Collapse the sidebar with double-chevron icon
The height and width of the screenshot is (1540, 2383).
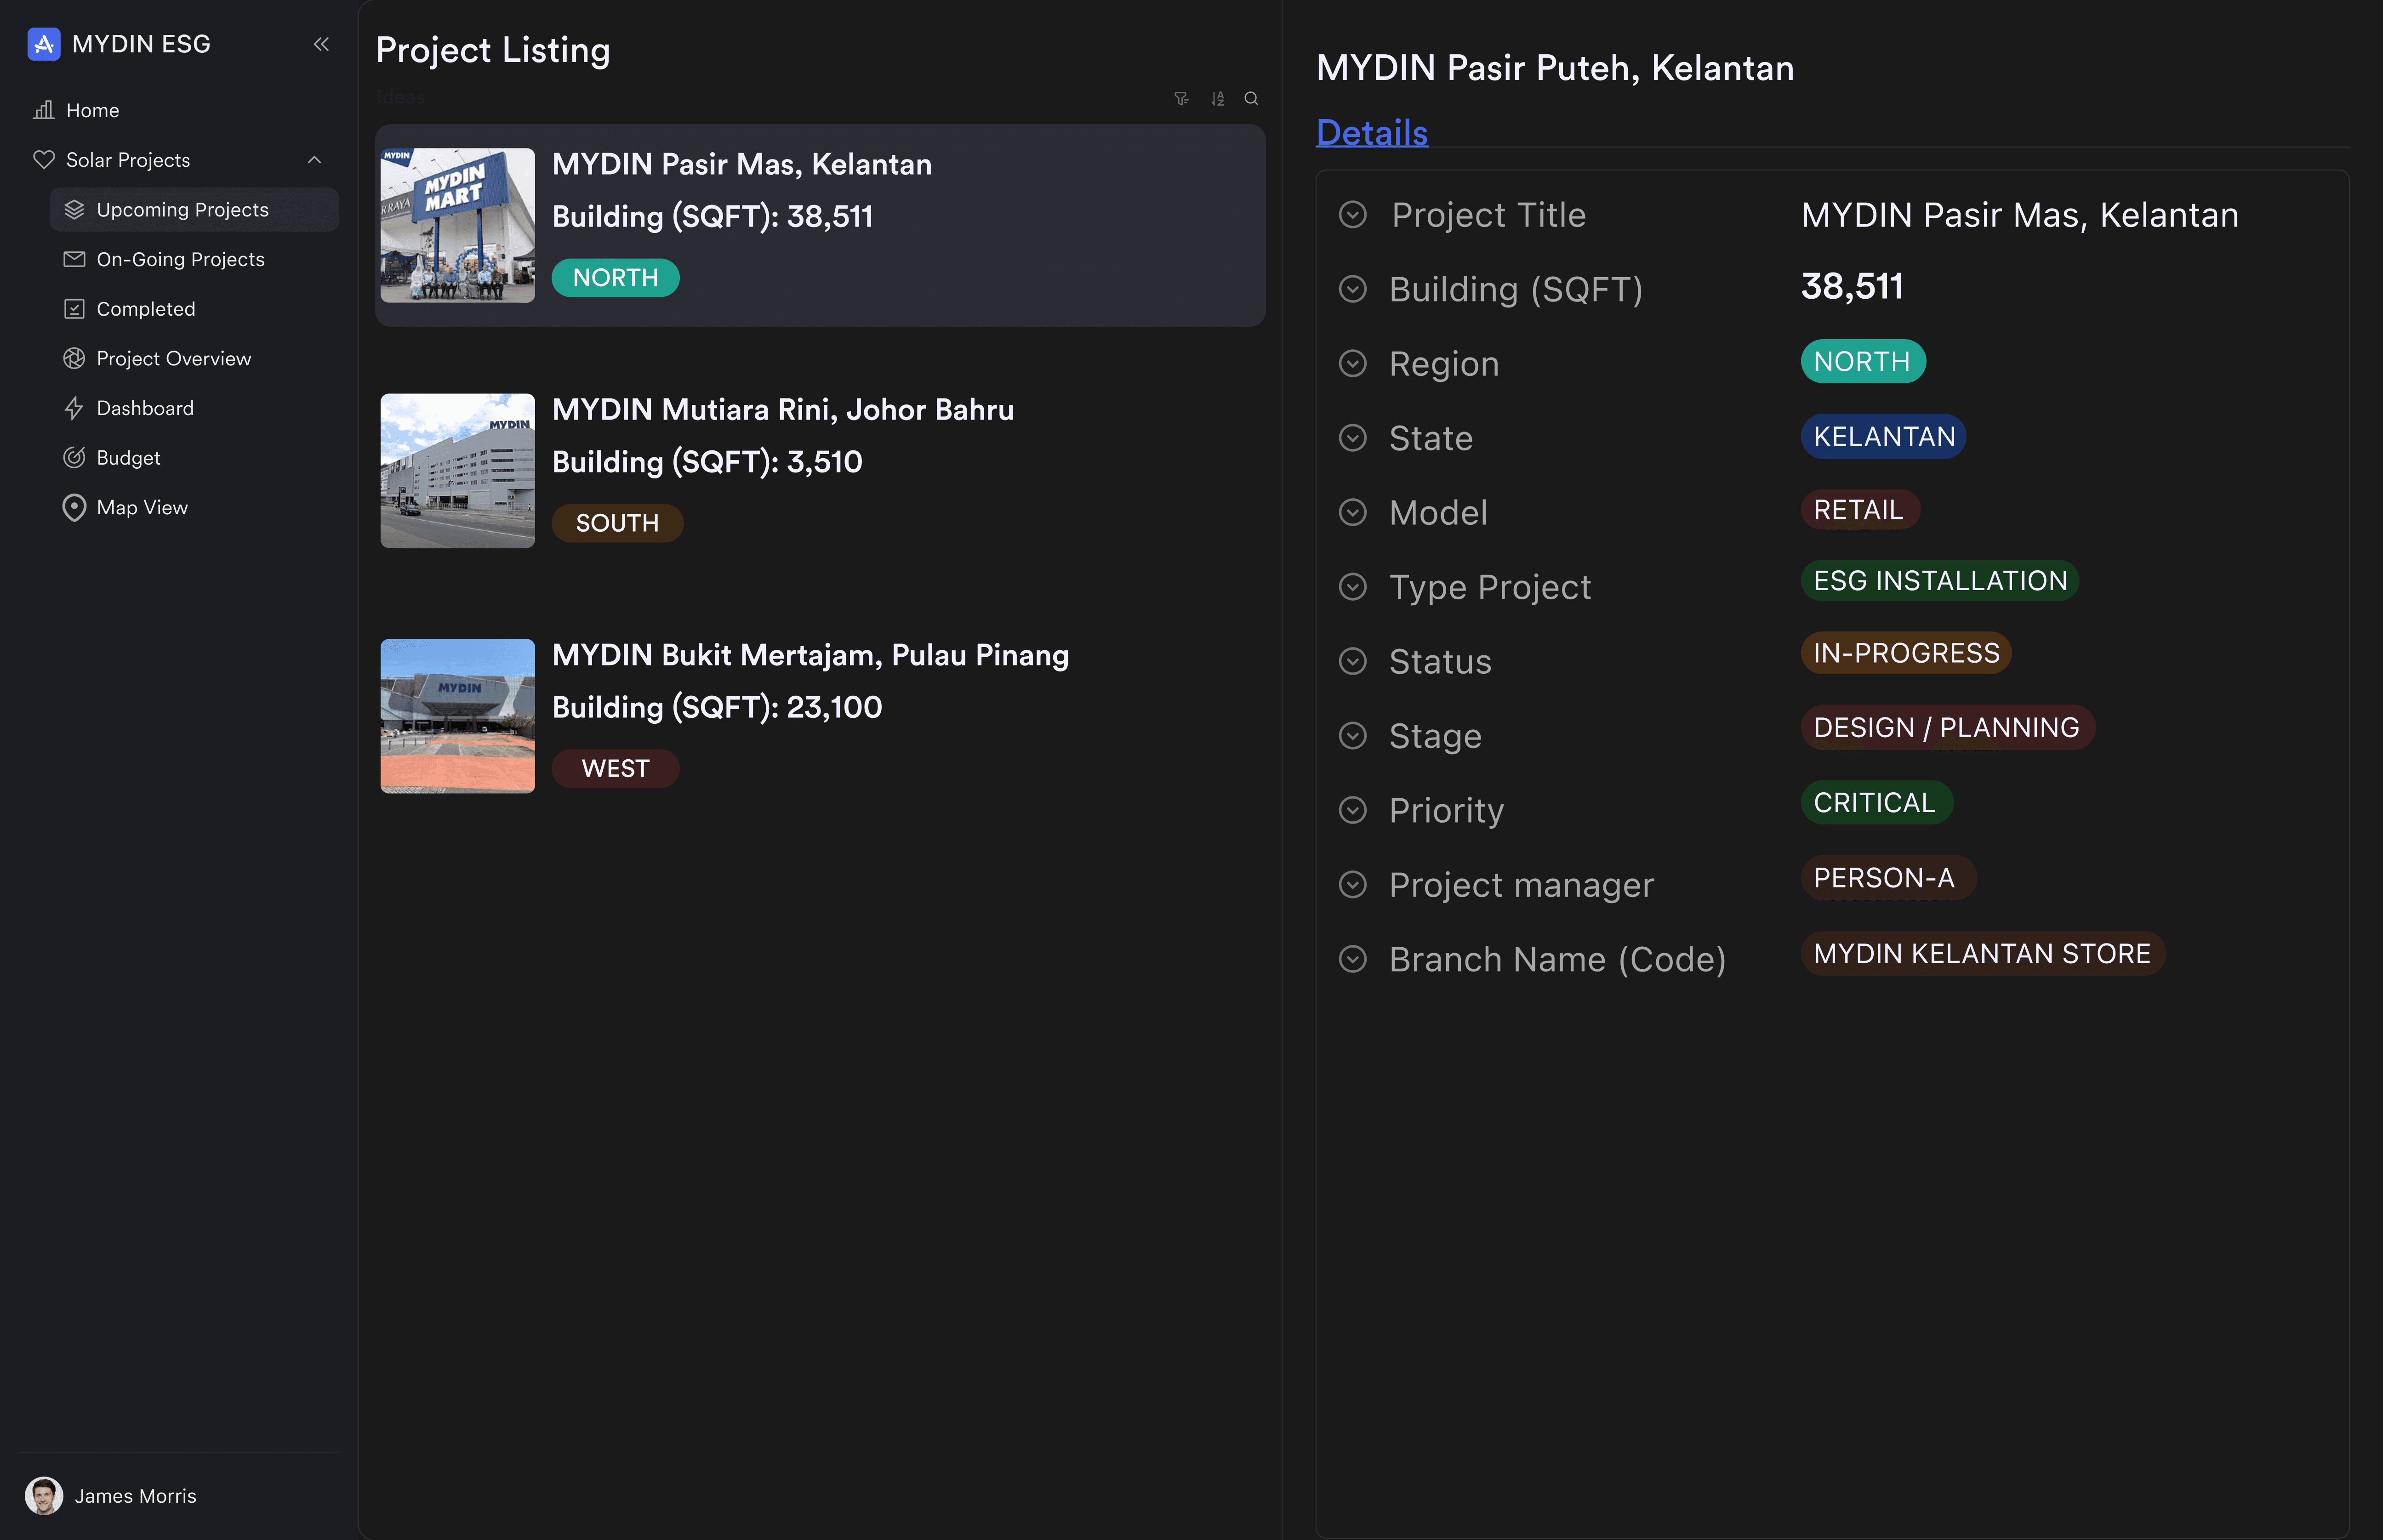(321, 44)
